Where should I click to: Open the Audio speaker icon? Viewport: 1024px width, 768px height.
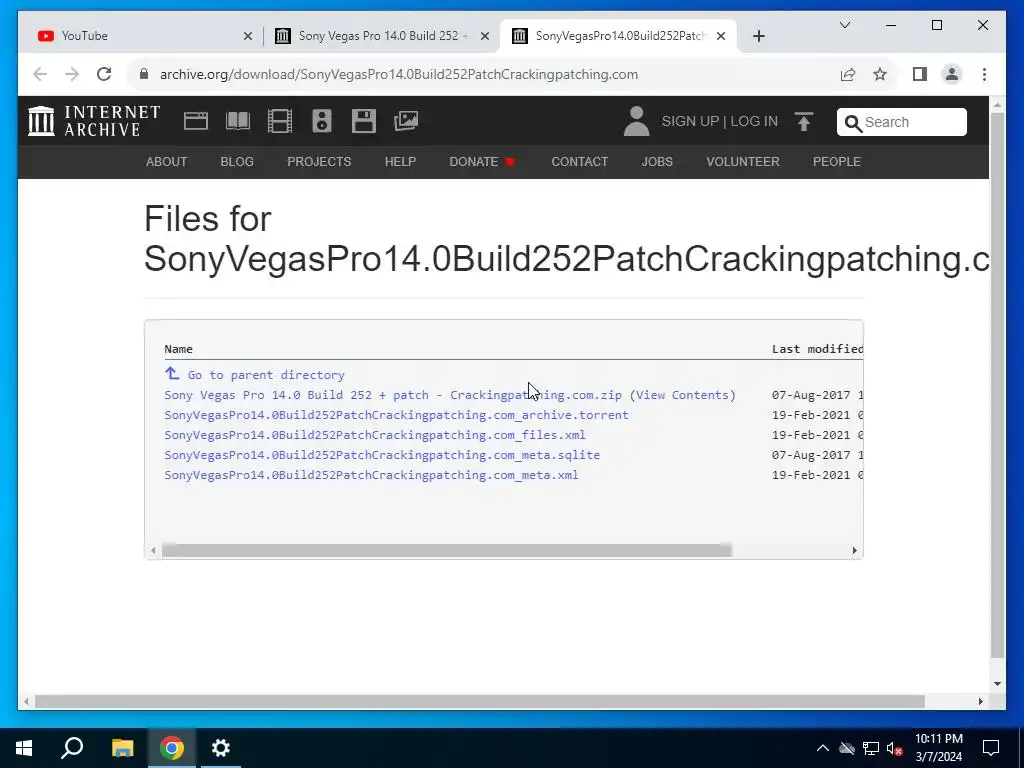322,121
